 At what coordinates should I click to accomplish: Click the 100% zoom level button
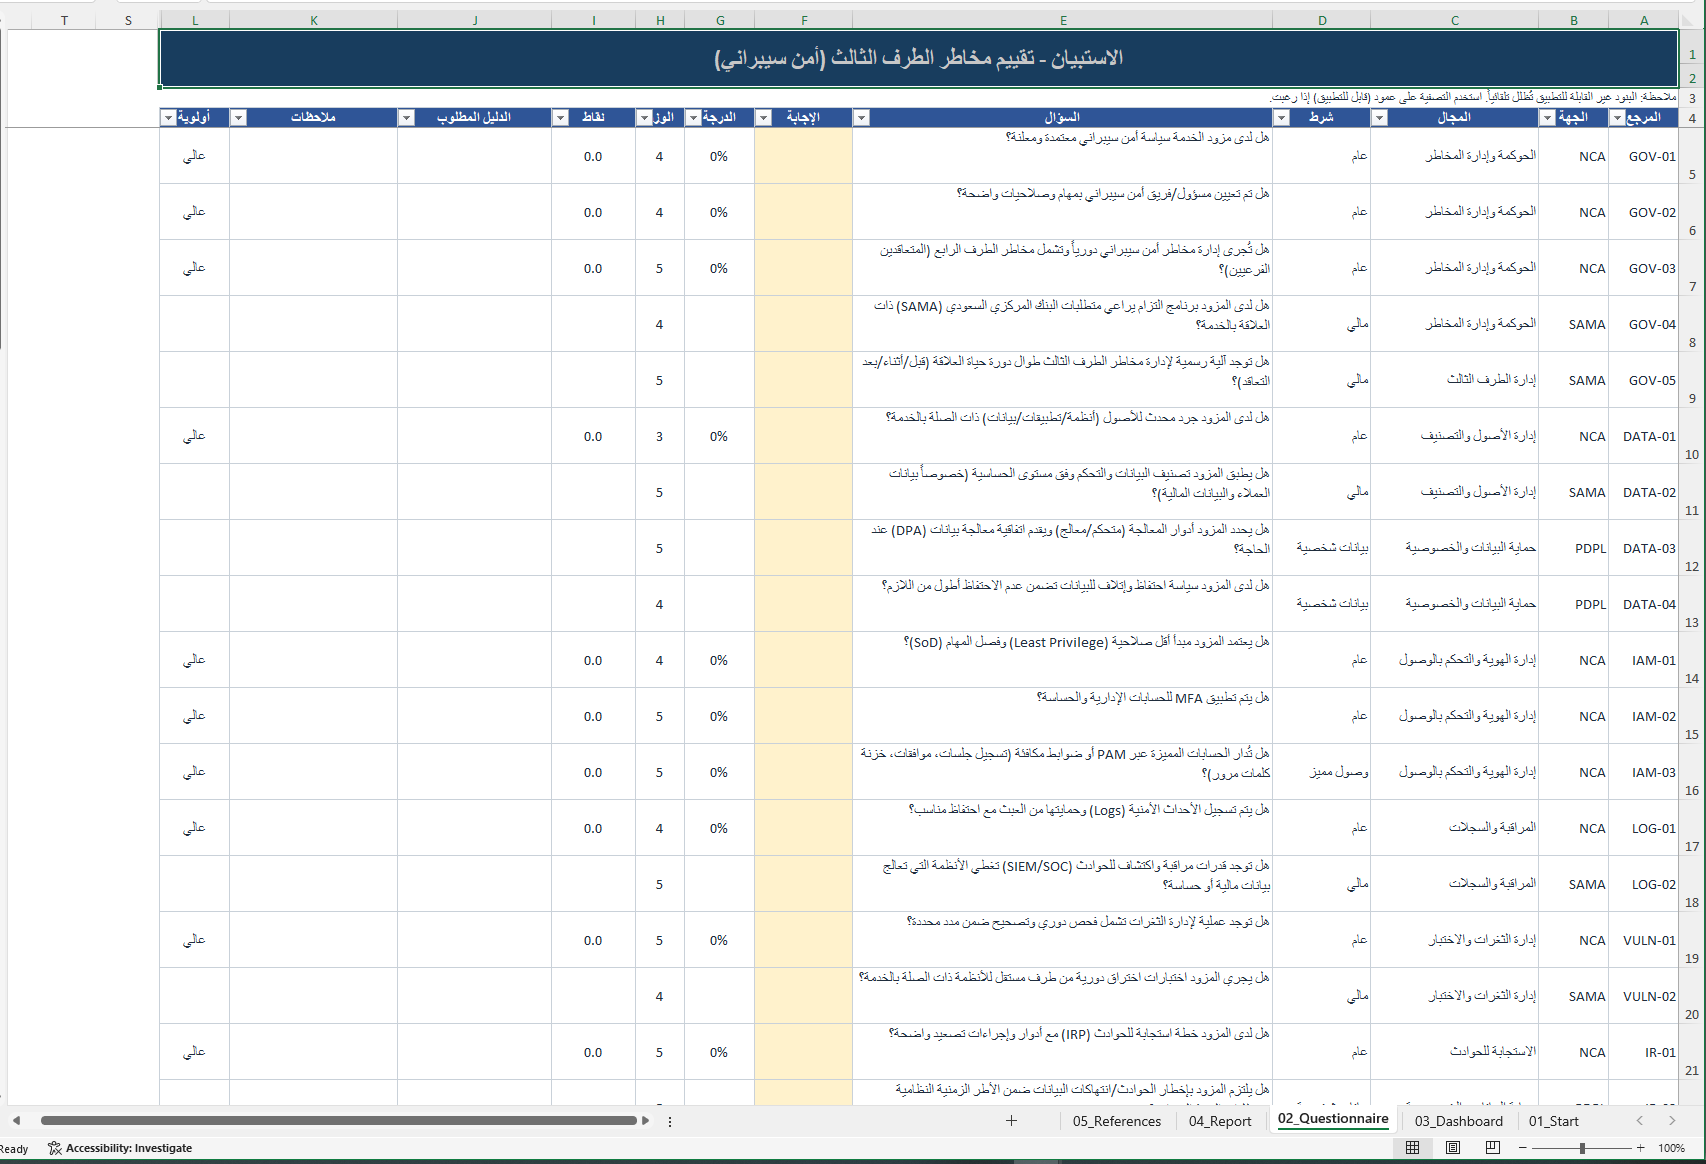pyautogui.click(x=1671, y=1148)
